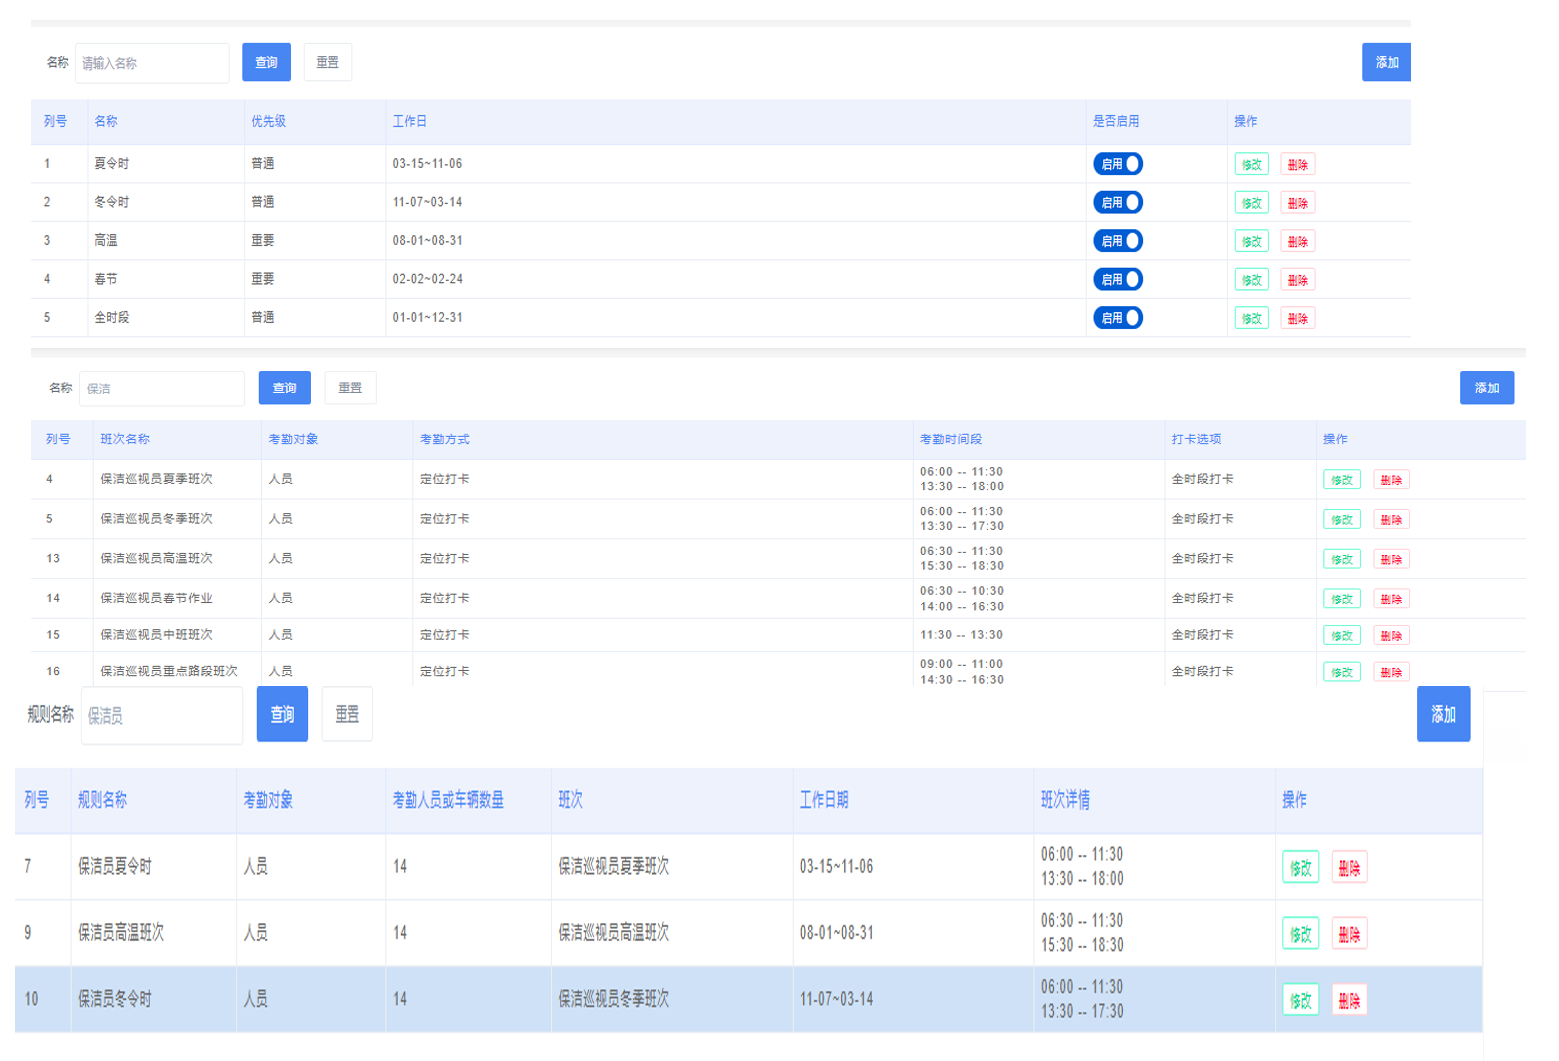Click 修改 for rule 保洁员冬令时

[x=1300, y=1000]
